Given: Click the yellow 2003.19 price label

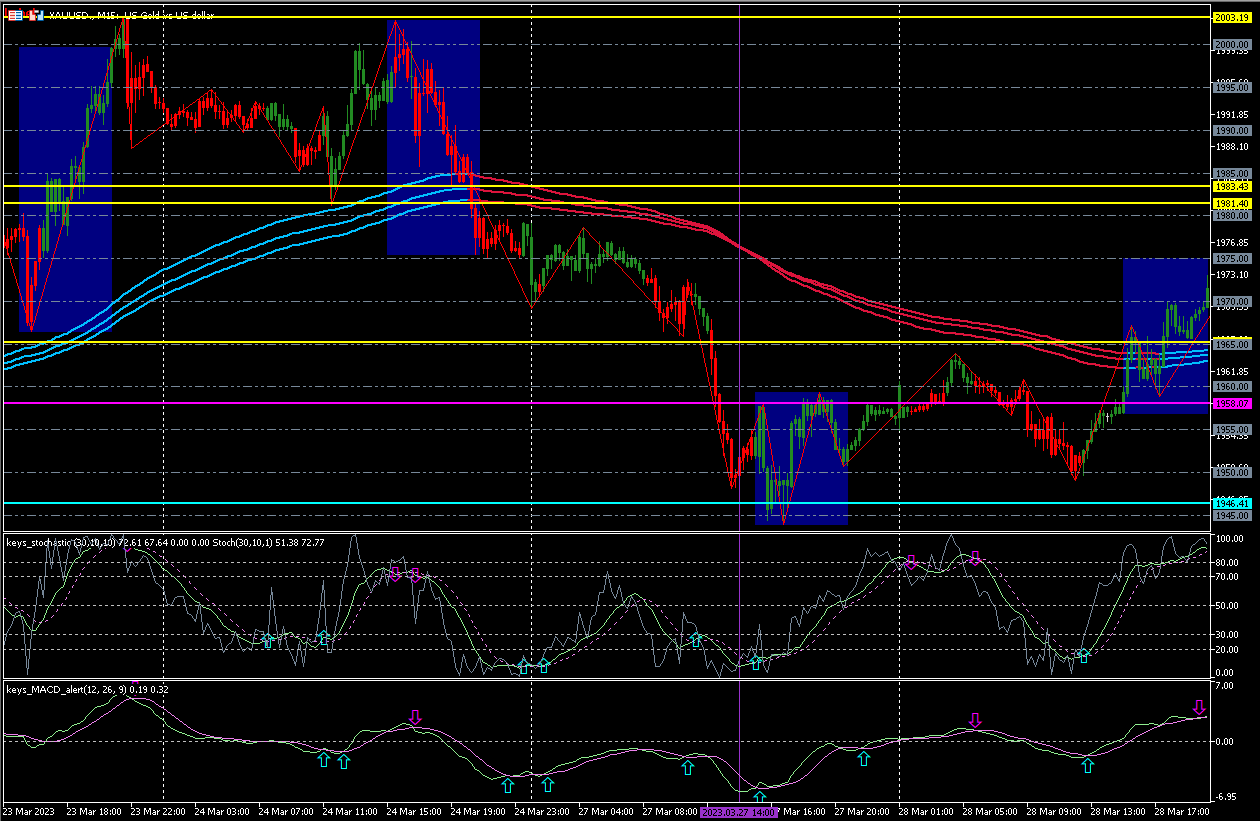Looking at the screenshot, I should point(1230,18).
